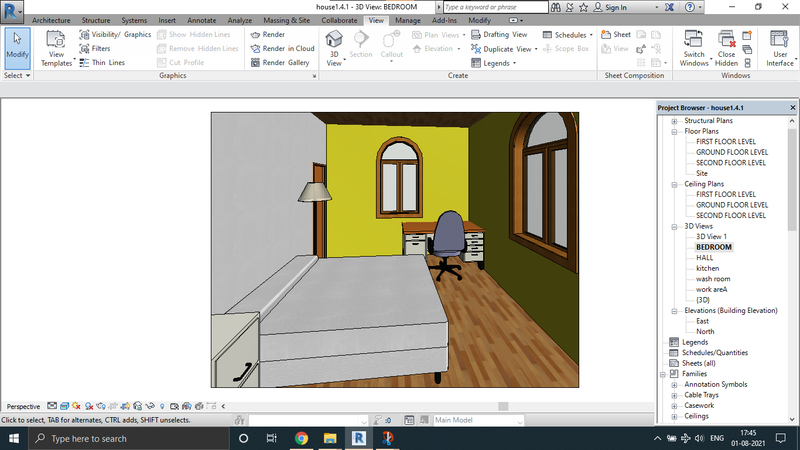Open the Legends dropdown
Screen dimensions: 800x450
[493, 63]
